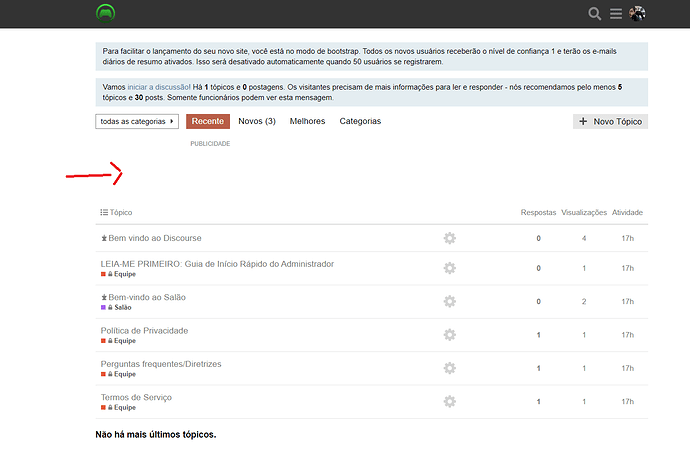Click Equipe badge under Perguntas frequentes/Diretrizes

coord(118,374)
